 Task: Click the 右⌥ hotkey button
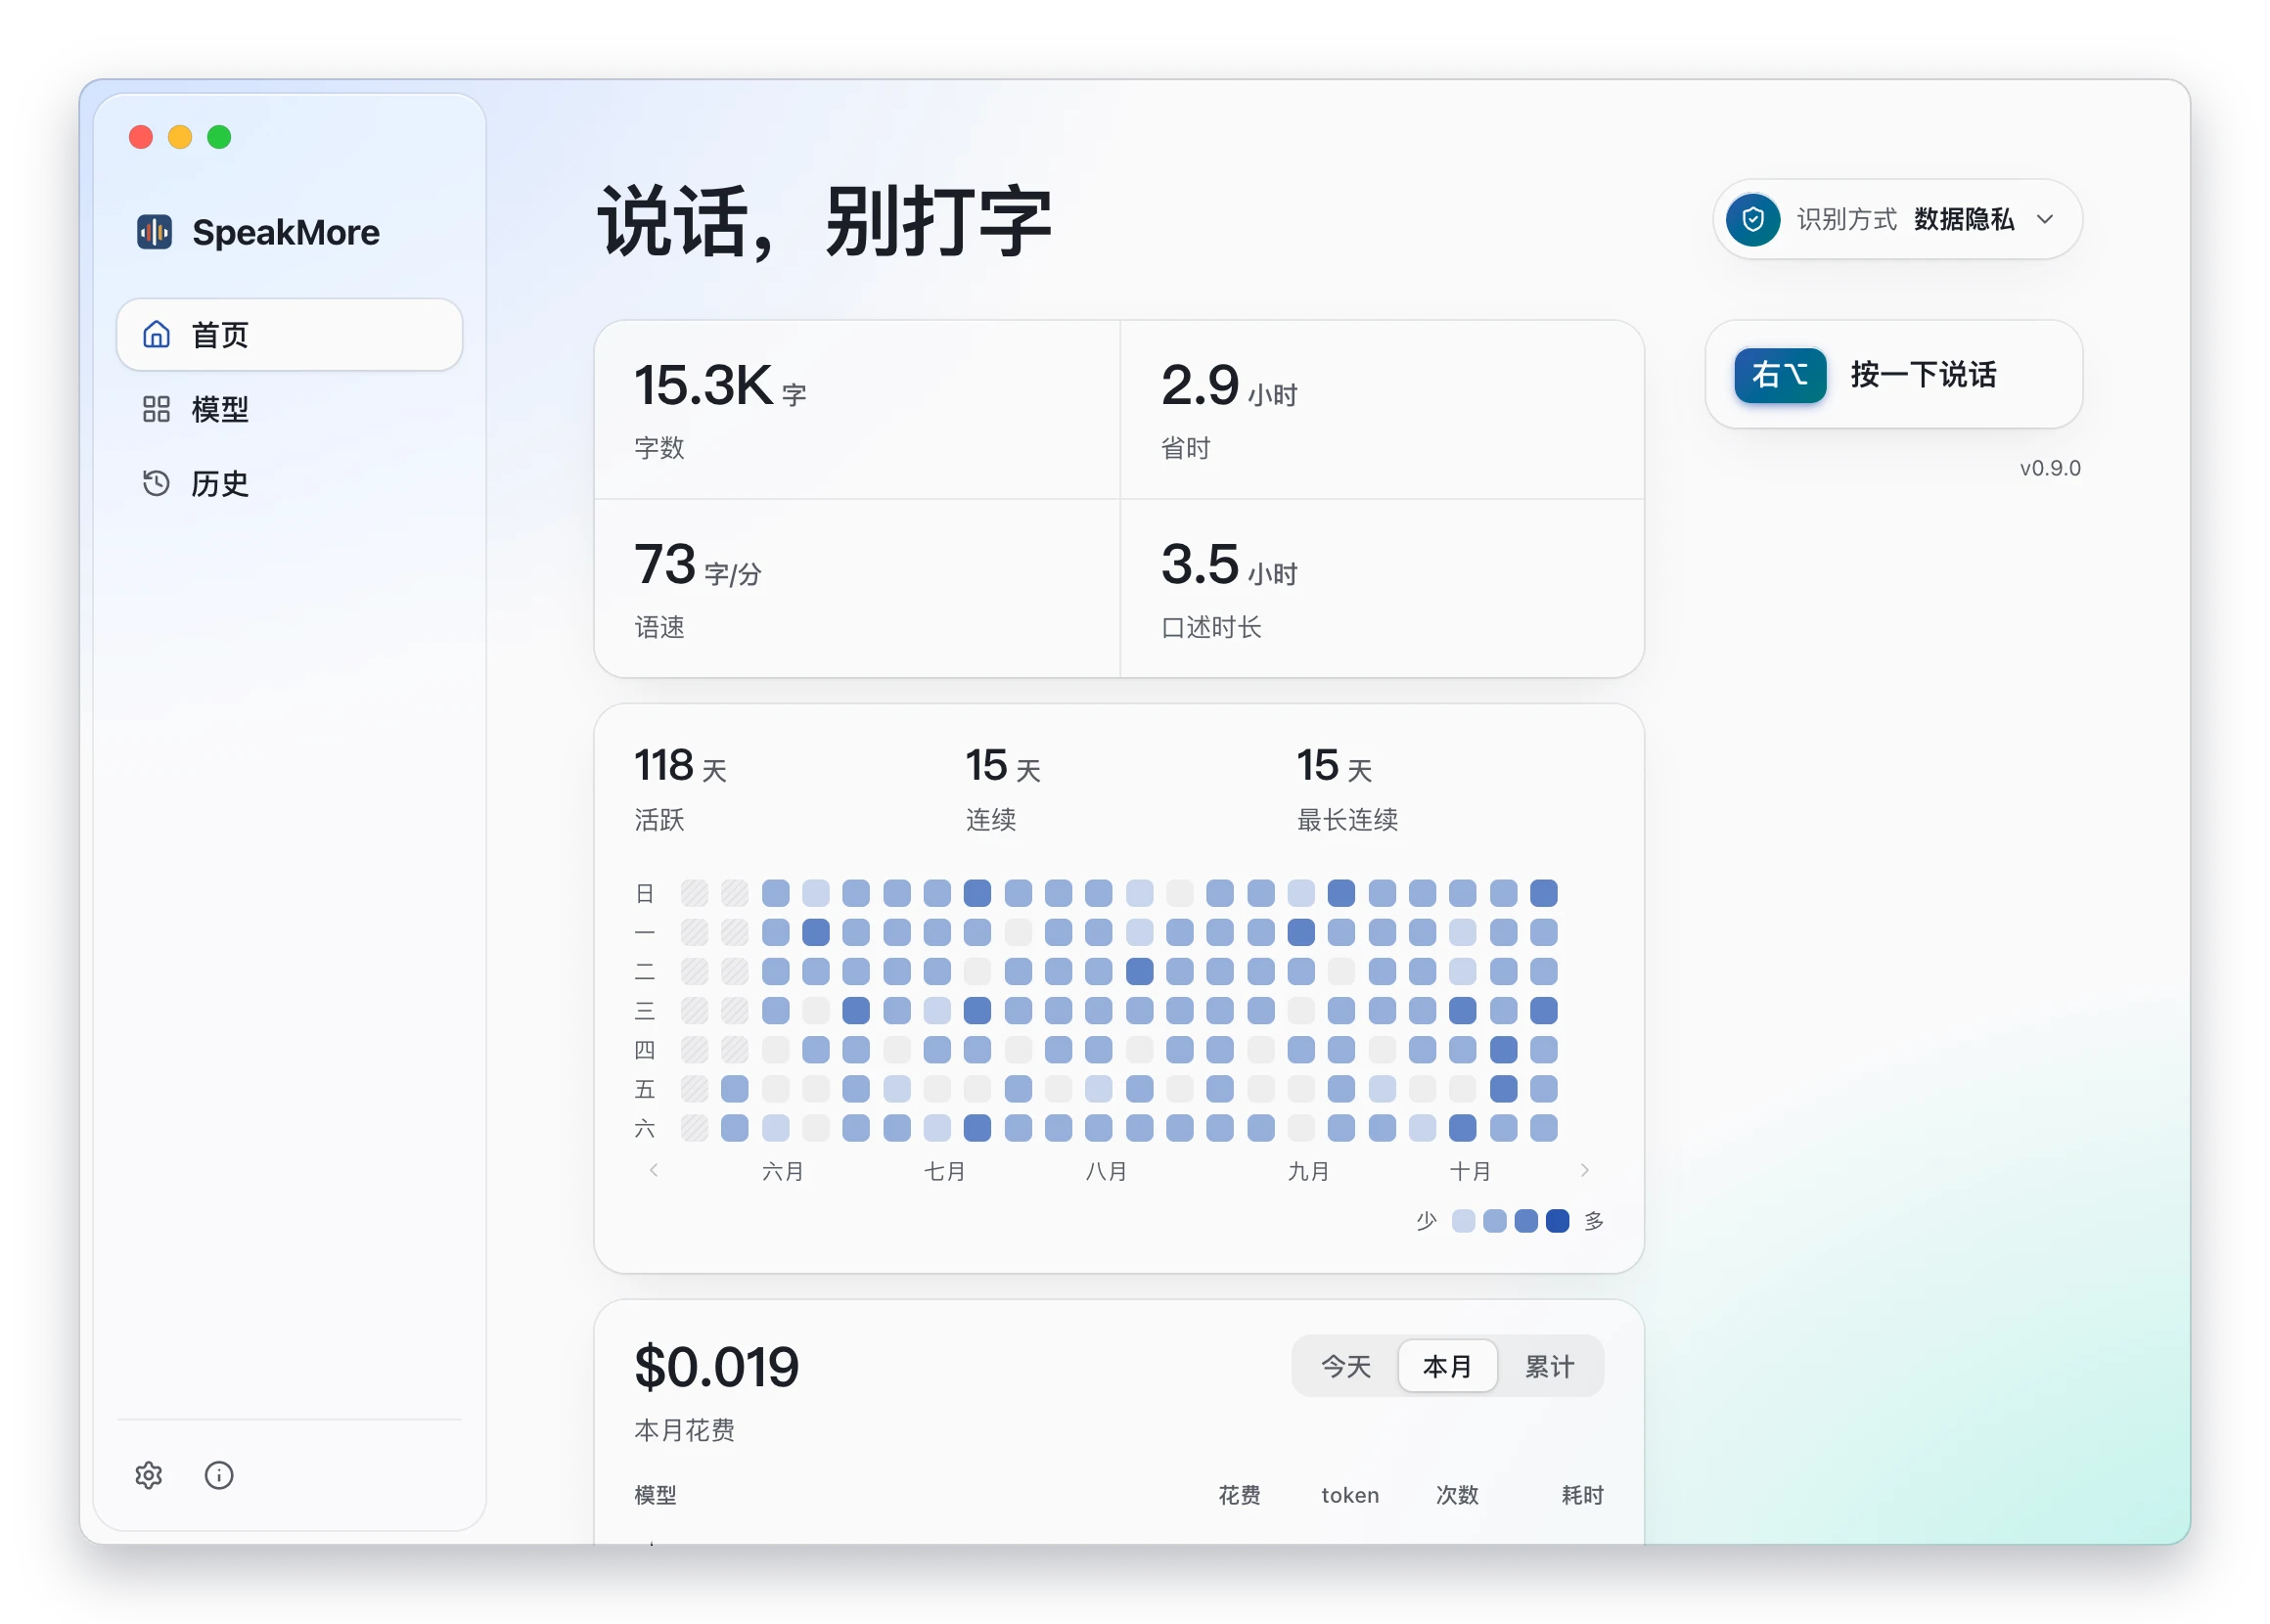pos(1780,375)
